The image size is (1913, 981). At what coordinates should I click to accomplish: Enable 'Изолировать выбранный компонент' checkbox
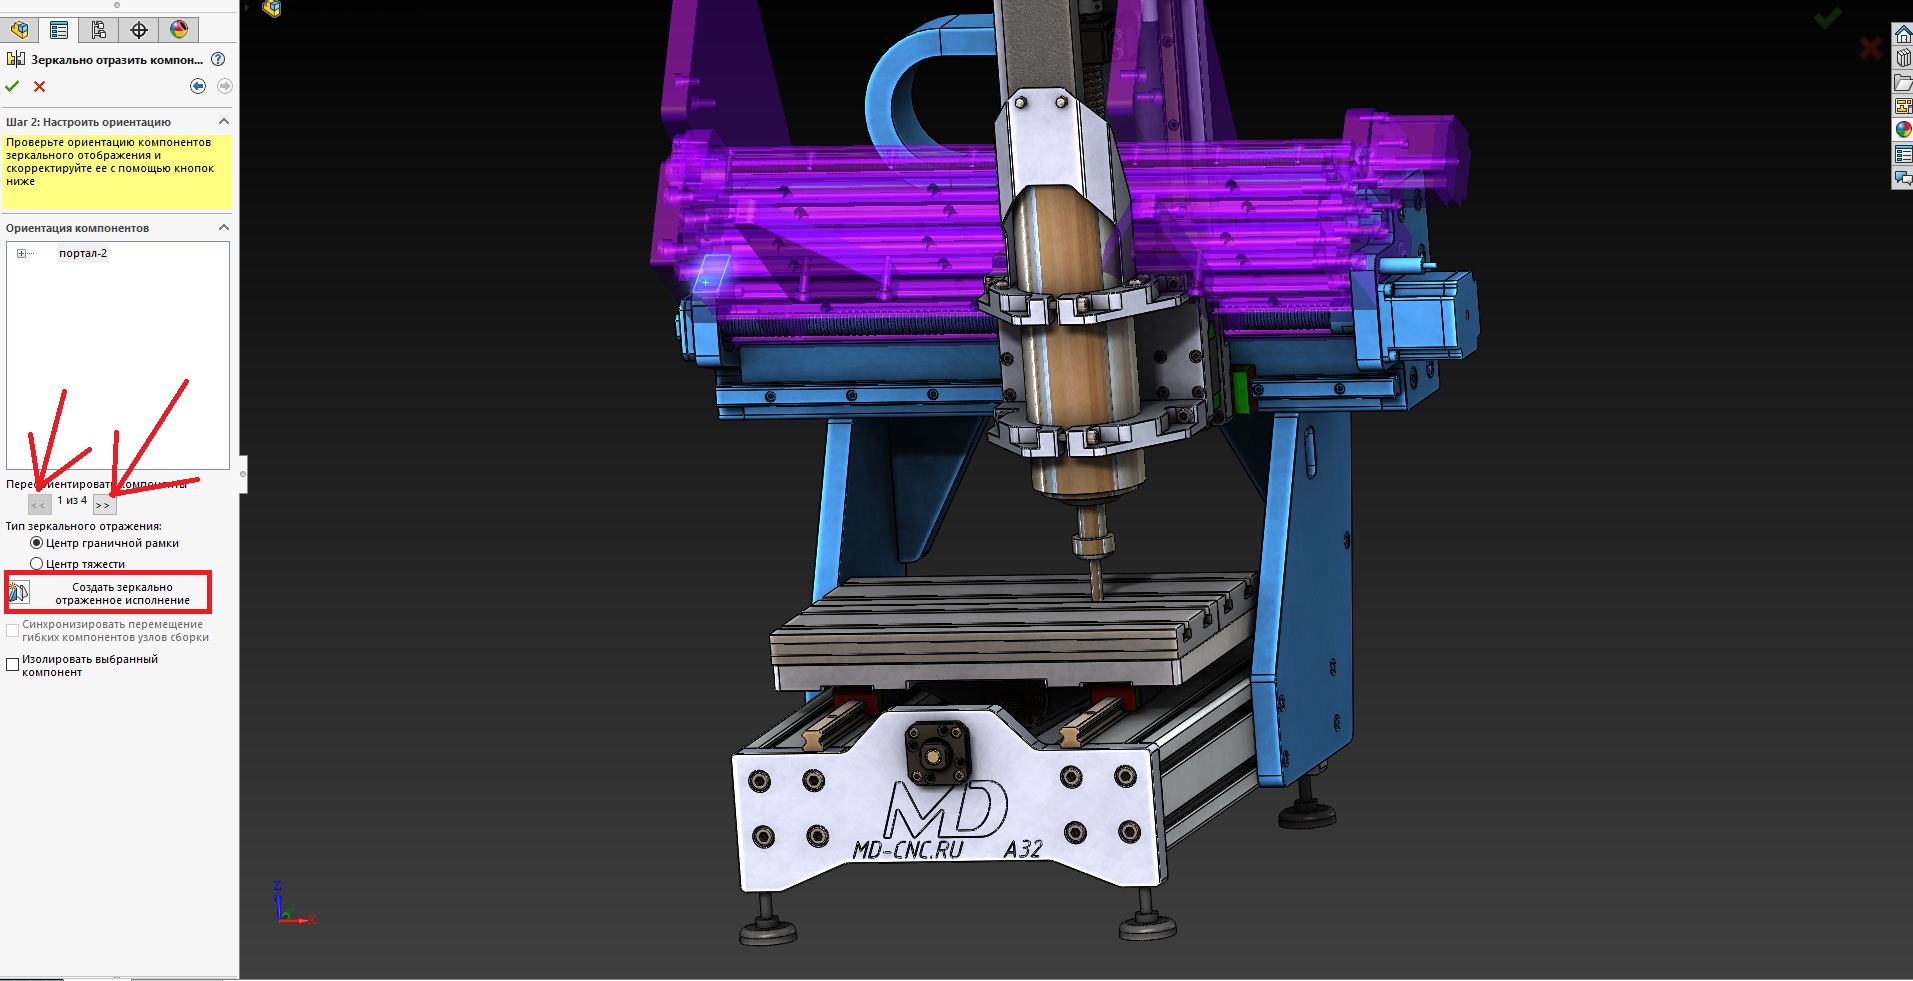pos(13,665)
